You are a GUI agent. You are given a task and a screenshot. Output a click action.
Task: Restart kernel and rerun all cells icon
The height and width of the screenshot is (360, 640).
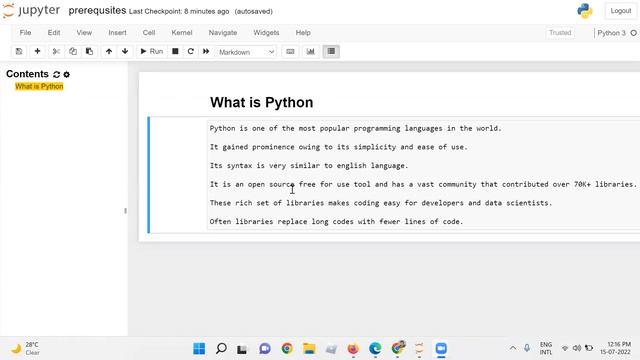pos(206,51)
